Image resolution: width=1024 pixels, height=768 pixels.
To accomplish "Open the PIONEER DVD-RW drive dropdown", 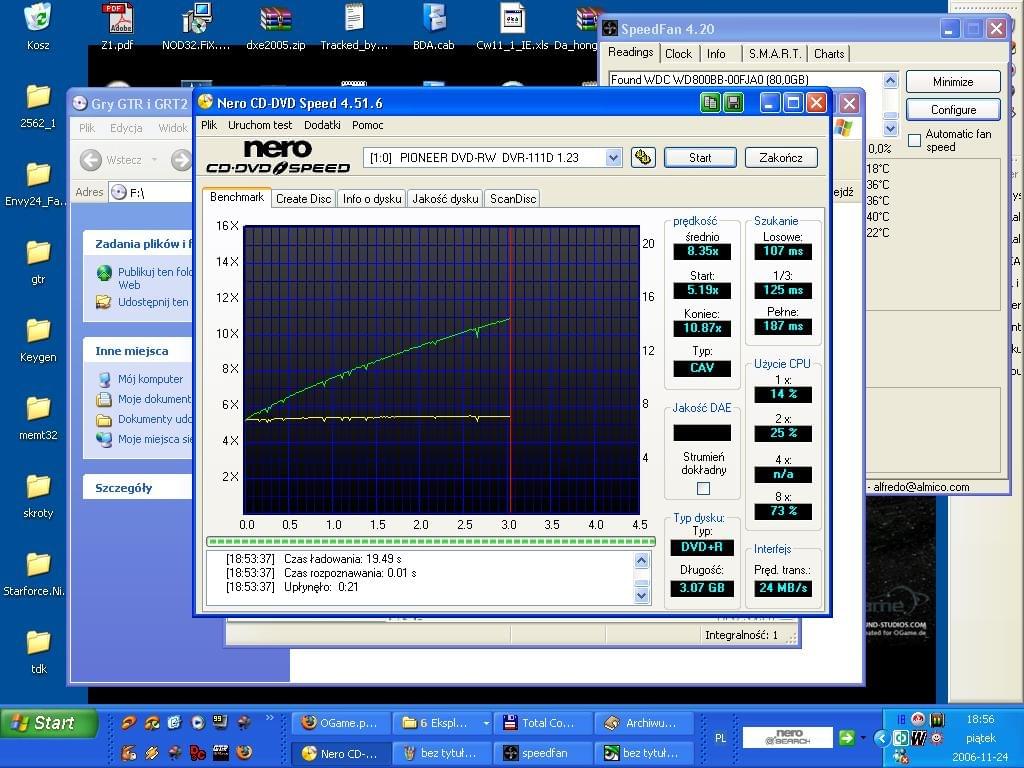I will 613,157.
